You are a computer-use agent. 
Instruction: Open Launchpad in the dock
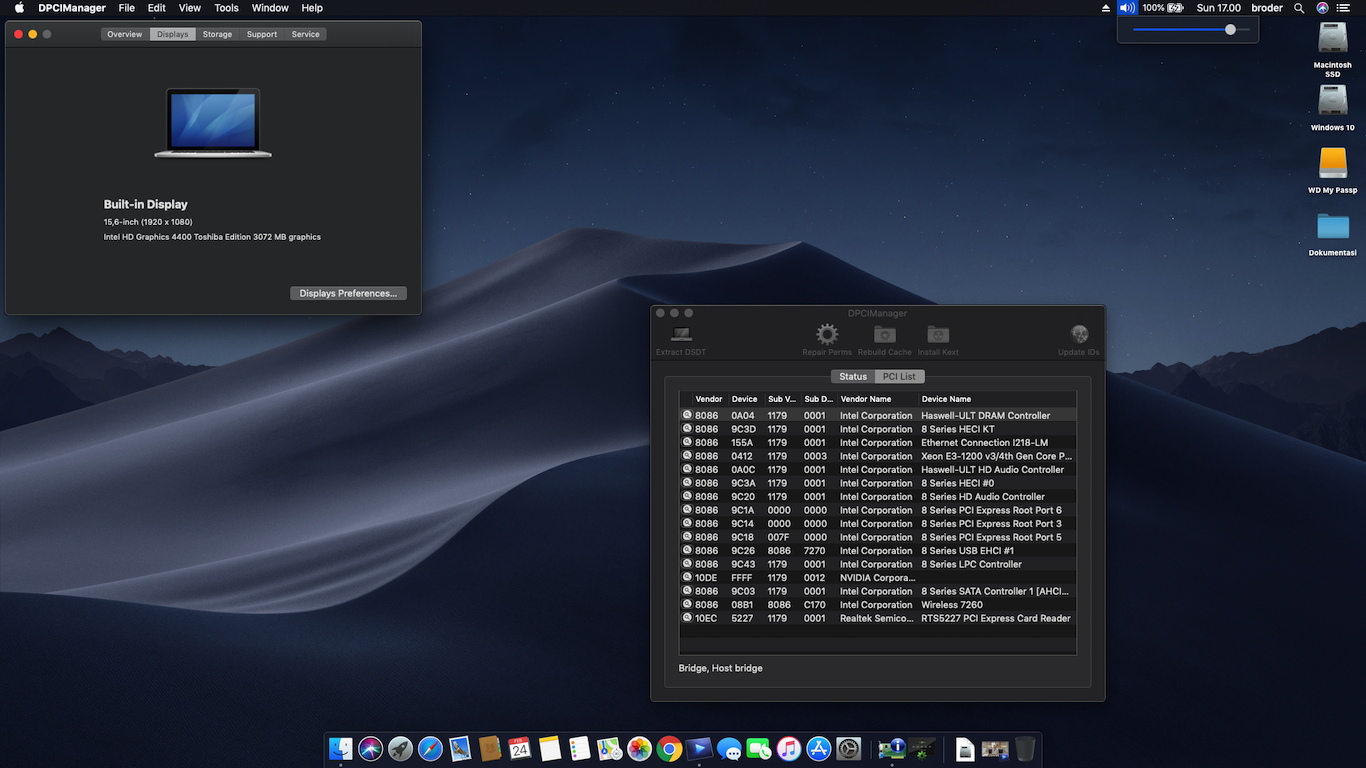[401, 748]
